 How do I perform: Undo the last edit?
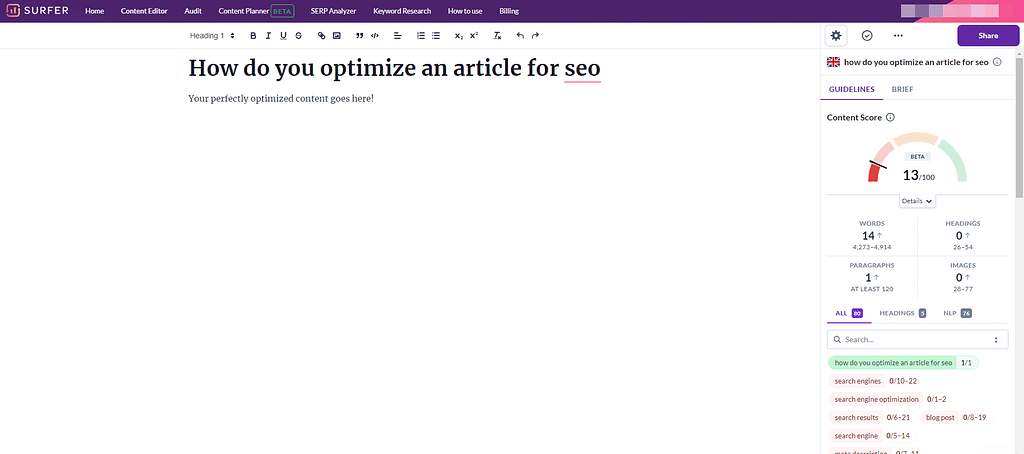pyautogui.click(x=520, y=35)
